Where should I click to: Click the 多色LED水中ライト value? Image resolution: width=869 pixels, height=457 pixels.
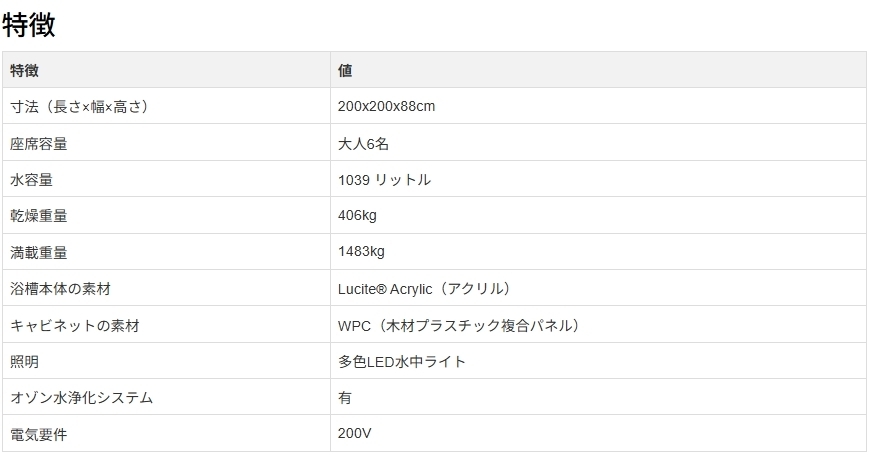pos(402,362)
